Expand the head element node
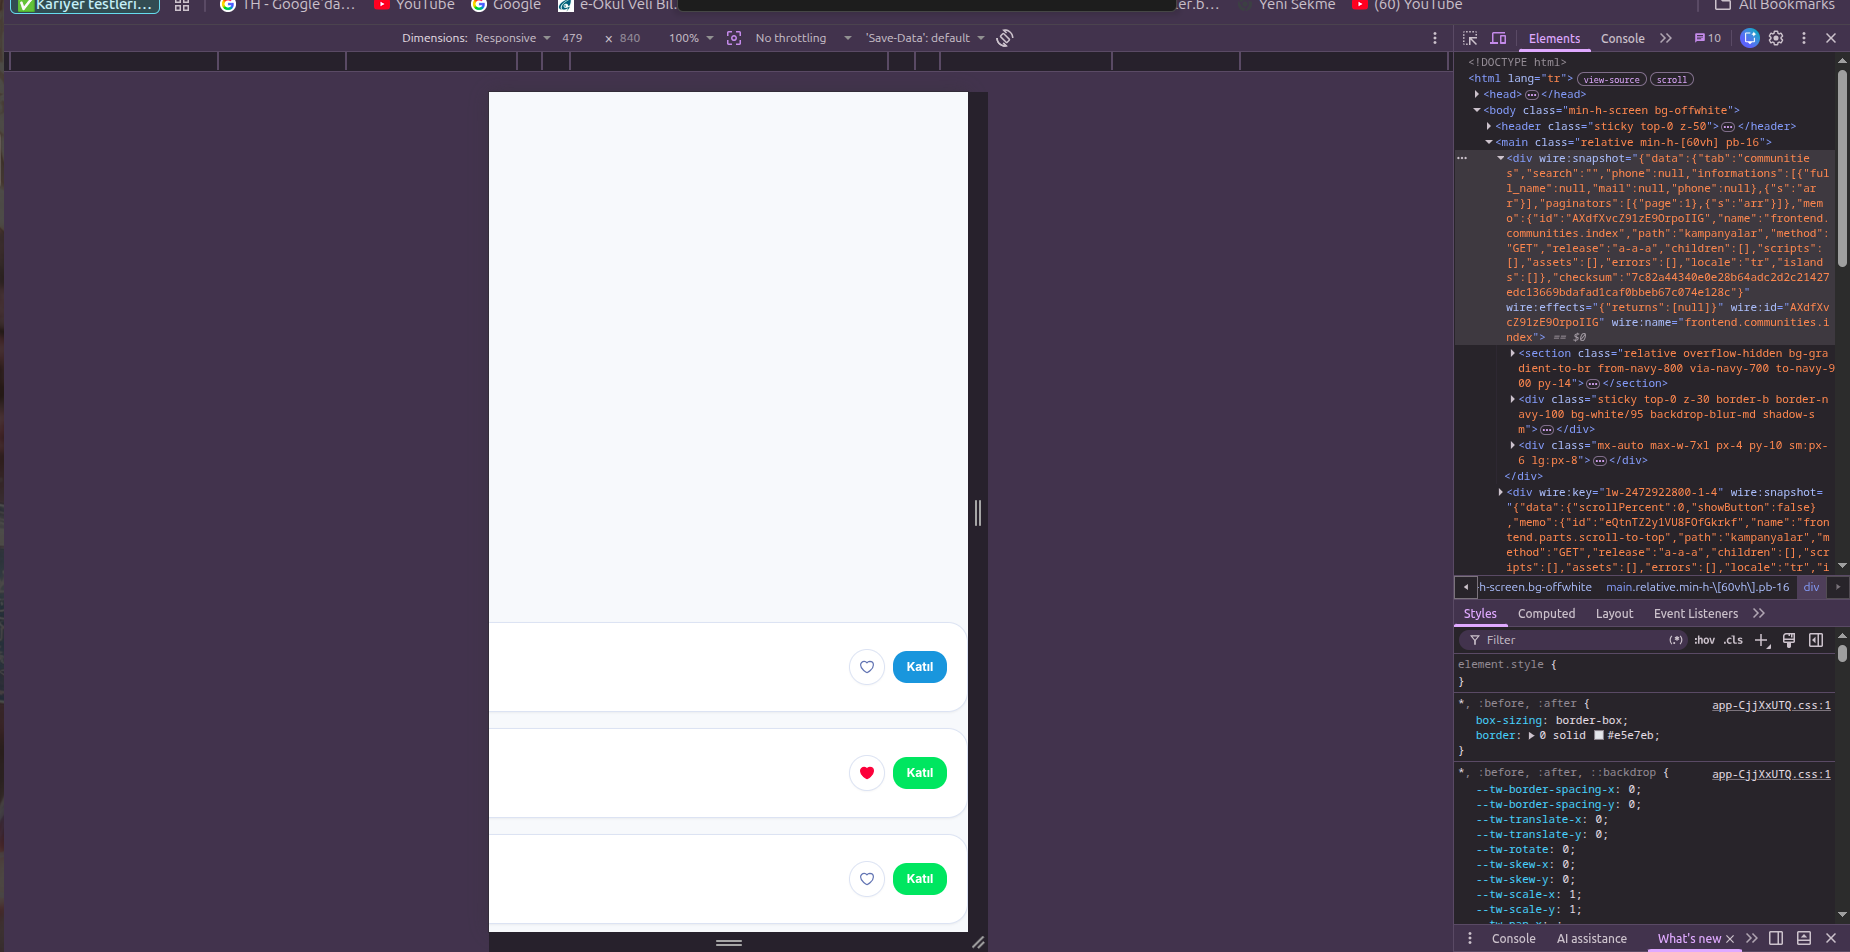Image resolution: width=1850 pixels, height=952 pixels. 1477,94
